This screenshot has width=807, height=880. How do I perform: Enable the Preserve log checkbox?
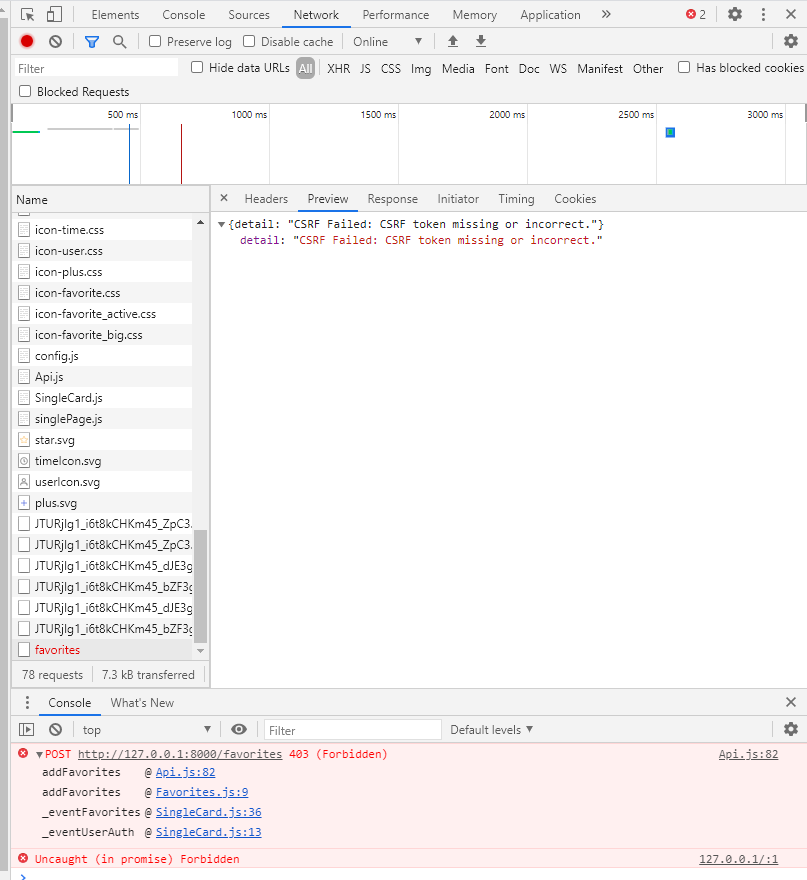155,41
